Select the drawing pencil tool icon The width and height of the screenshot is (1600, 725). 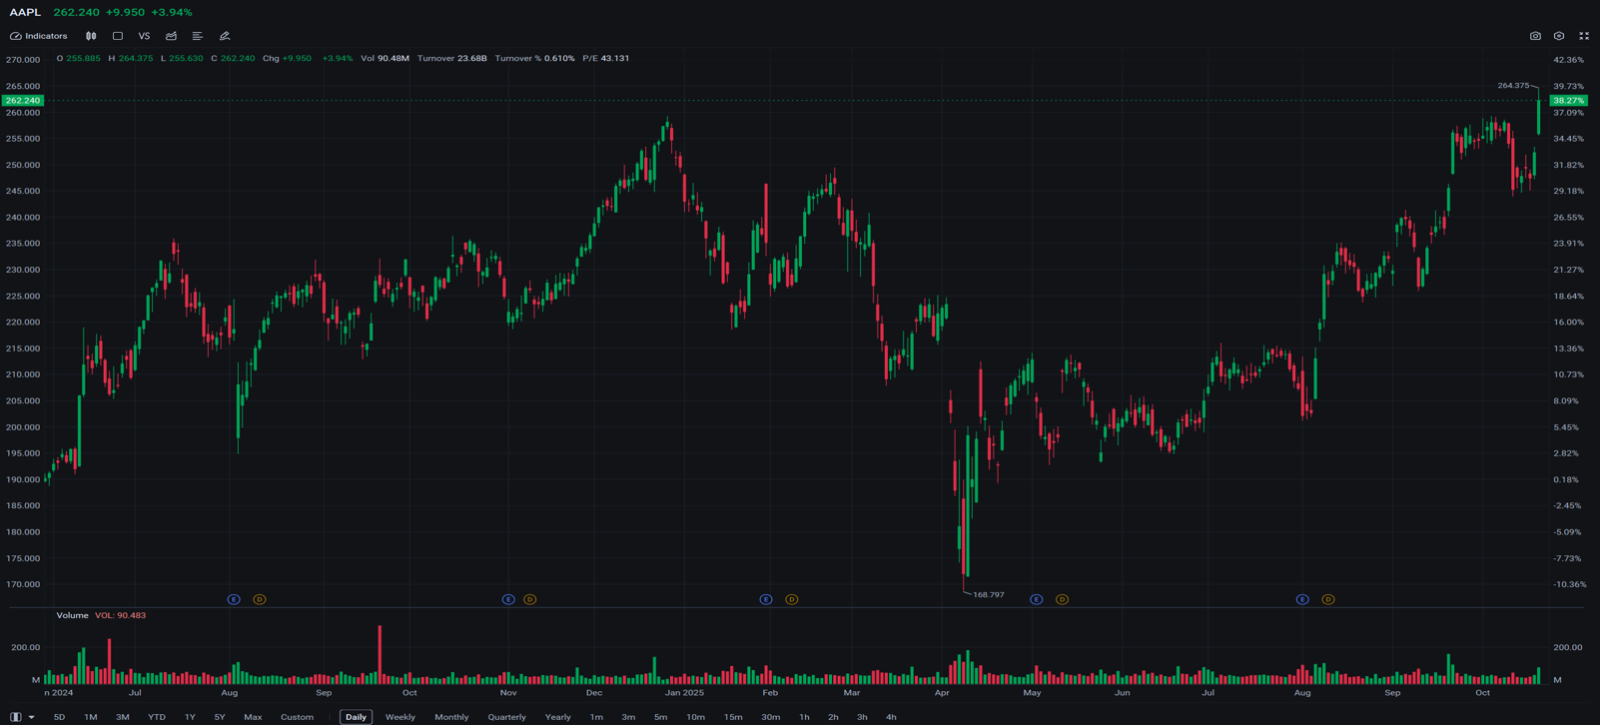click(x=225, y=36)
